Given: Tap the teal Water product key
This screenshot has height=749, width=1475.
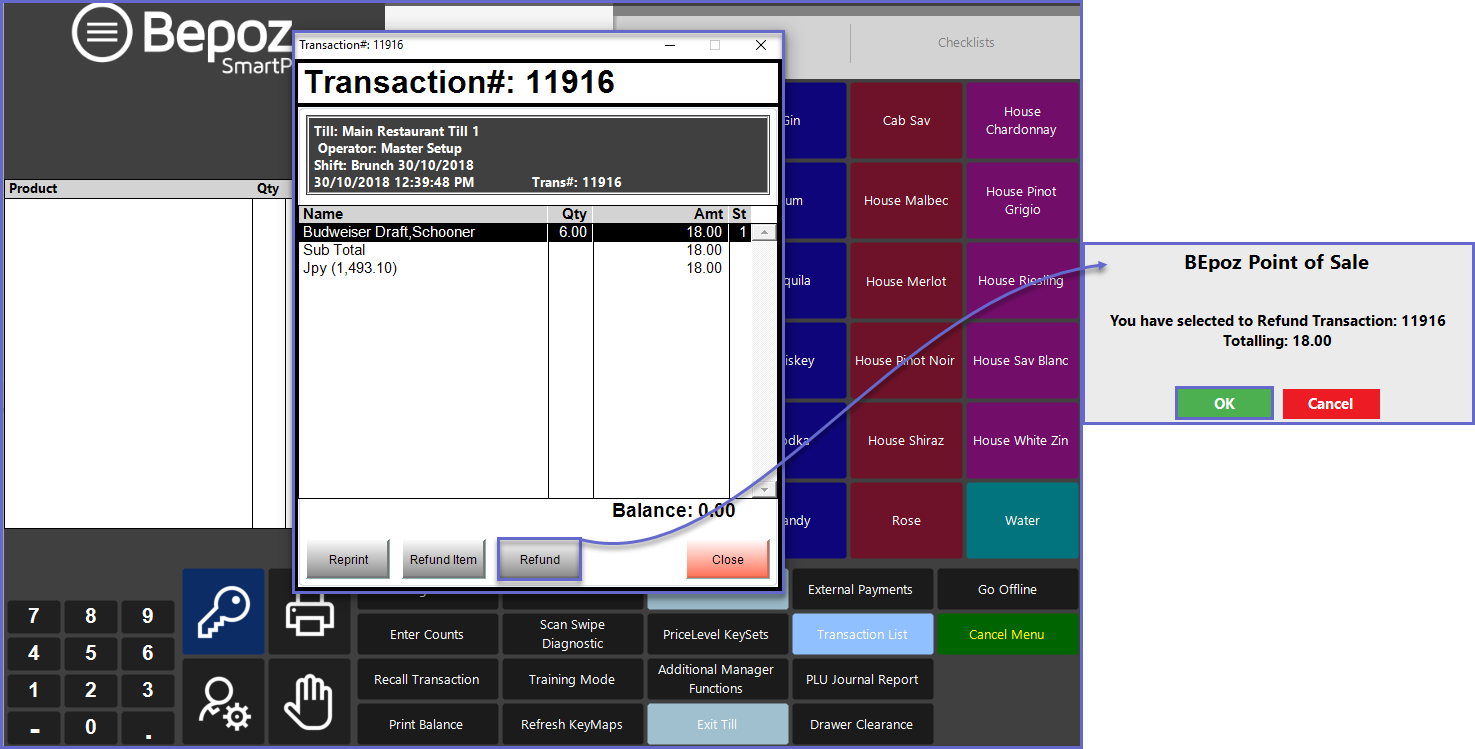Looking at the screenshot, I should [x=1022, y=521].
